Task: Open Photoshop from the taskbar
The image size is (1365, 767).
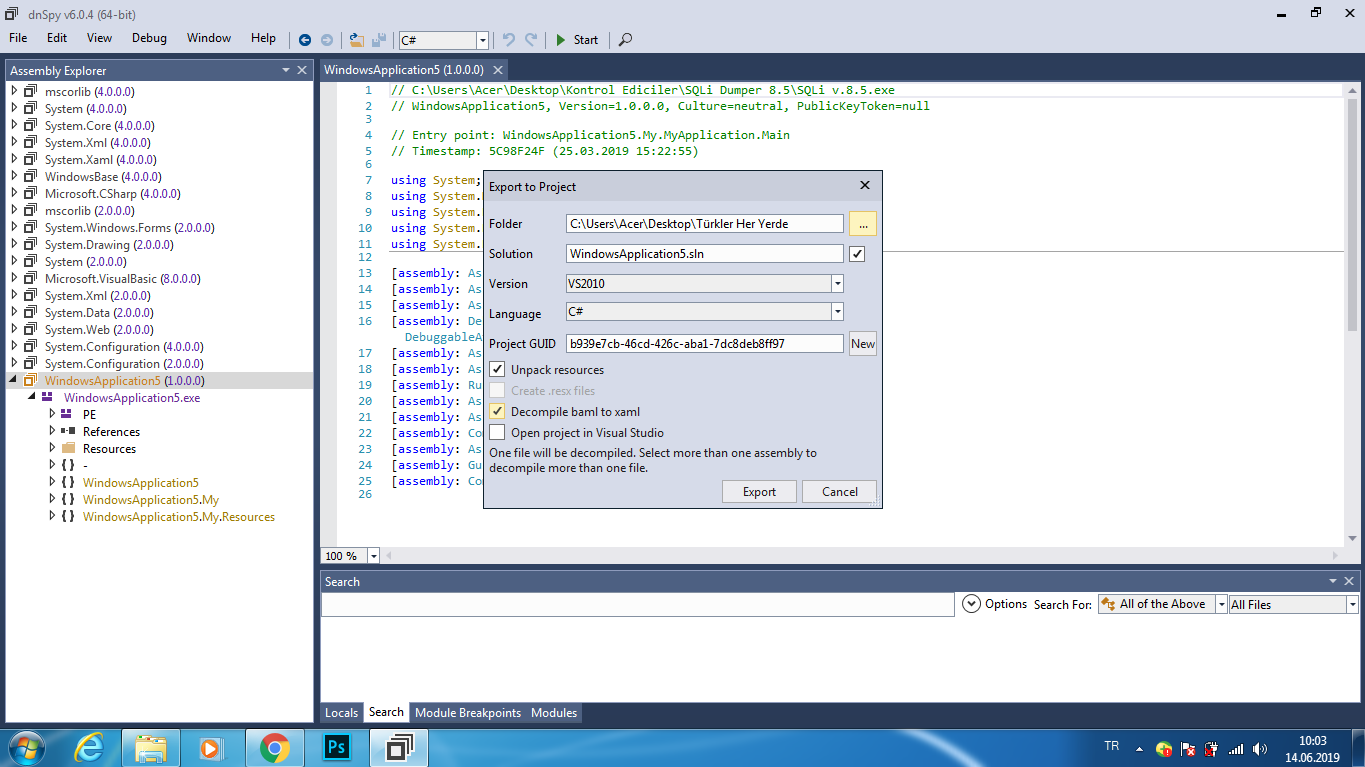Action: (336, 747)
